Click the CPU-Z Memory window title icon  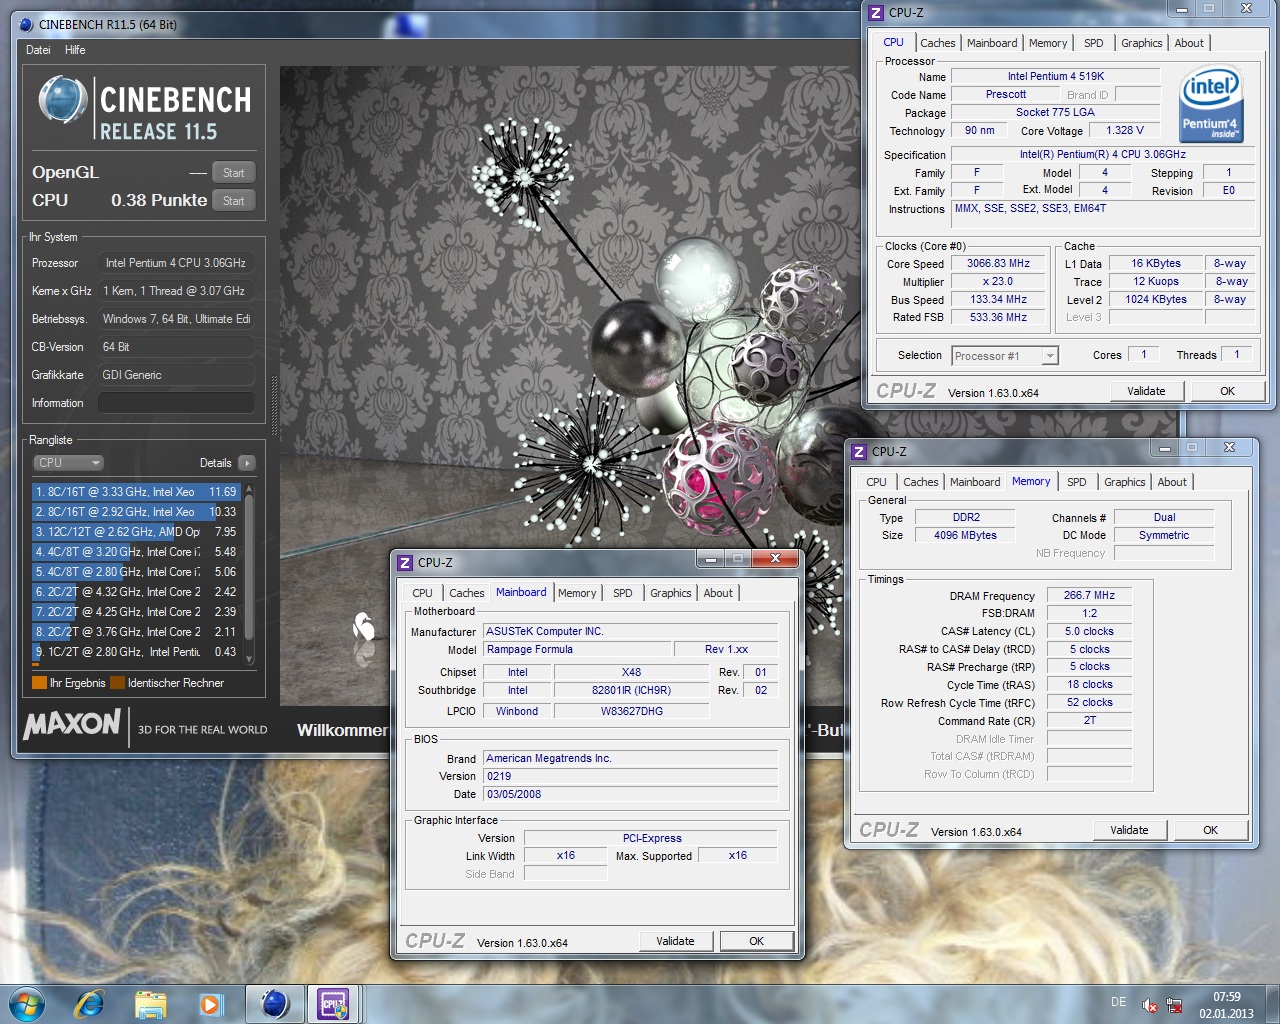pos(859,452)
